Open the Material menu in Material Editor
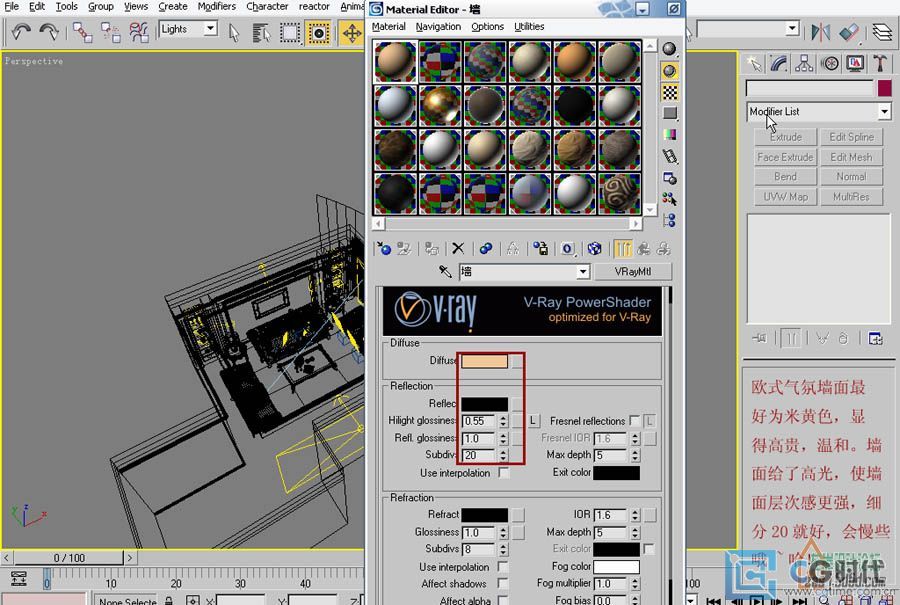The image size is (900, 605). click(389, 26)
